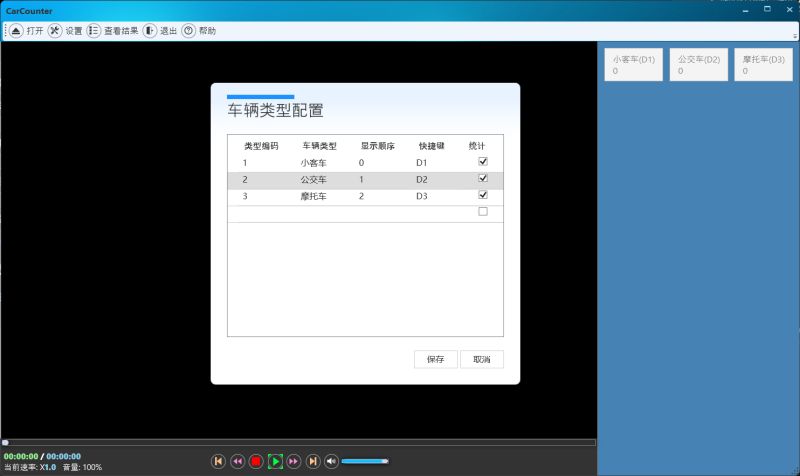Select the 打开 toolbar label
800x476 pixels.
pos(35,31)
